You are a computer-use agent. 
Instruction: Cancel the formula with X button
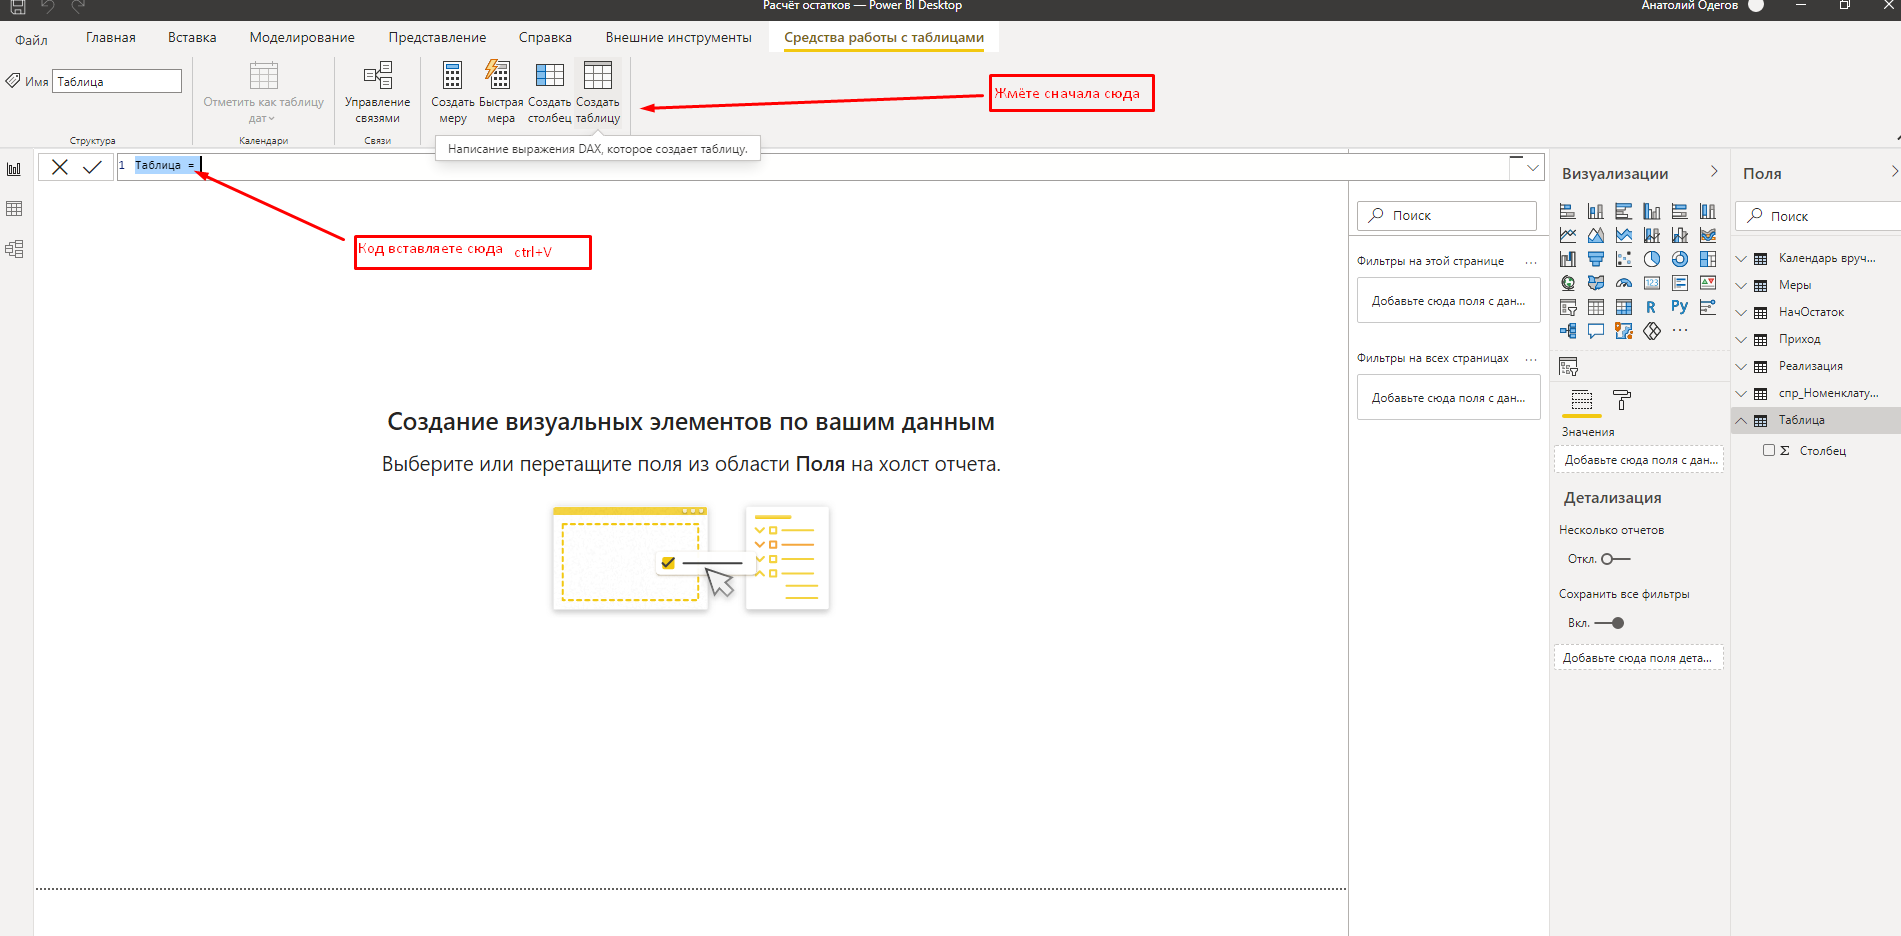[x=60, y=167]
